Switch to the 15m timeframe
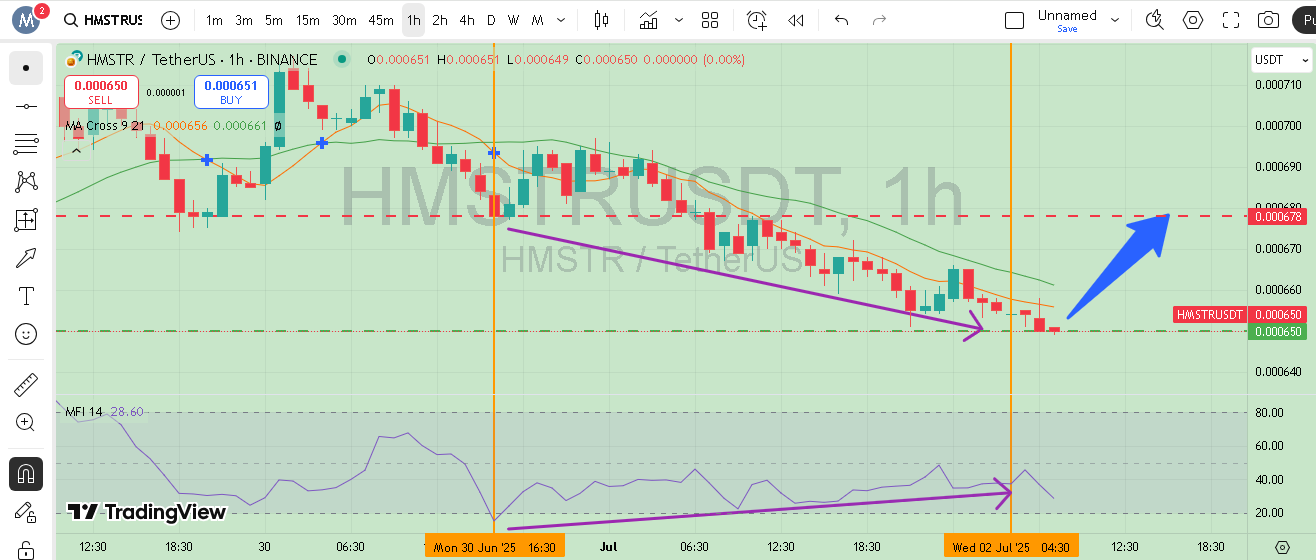The width and height of the screenshot is (1316, 560). (308, 20)
